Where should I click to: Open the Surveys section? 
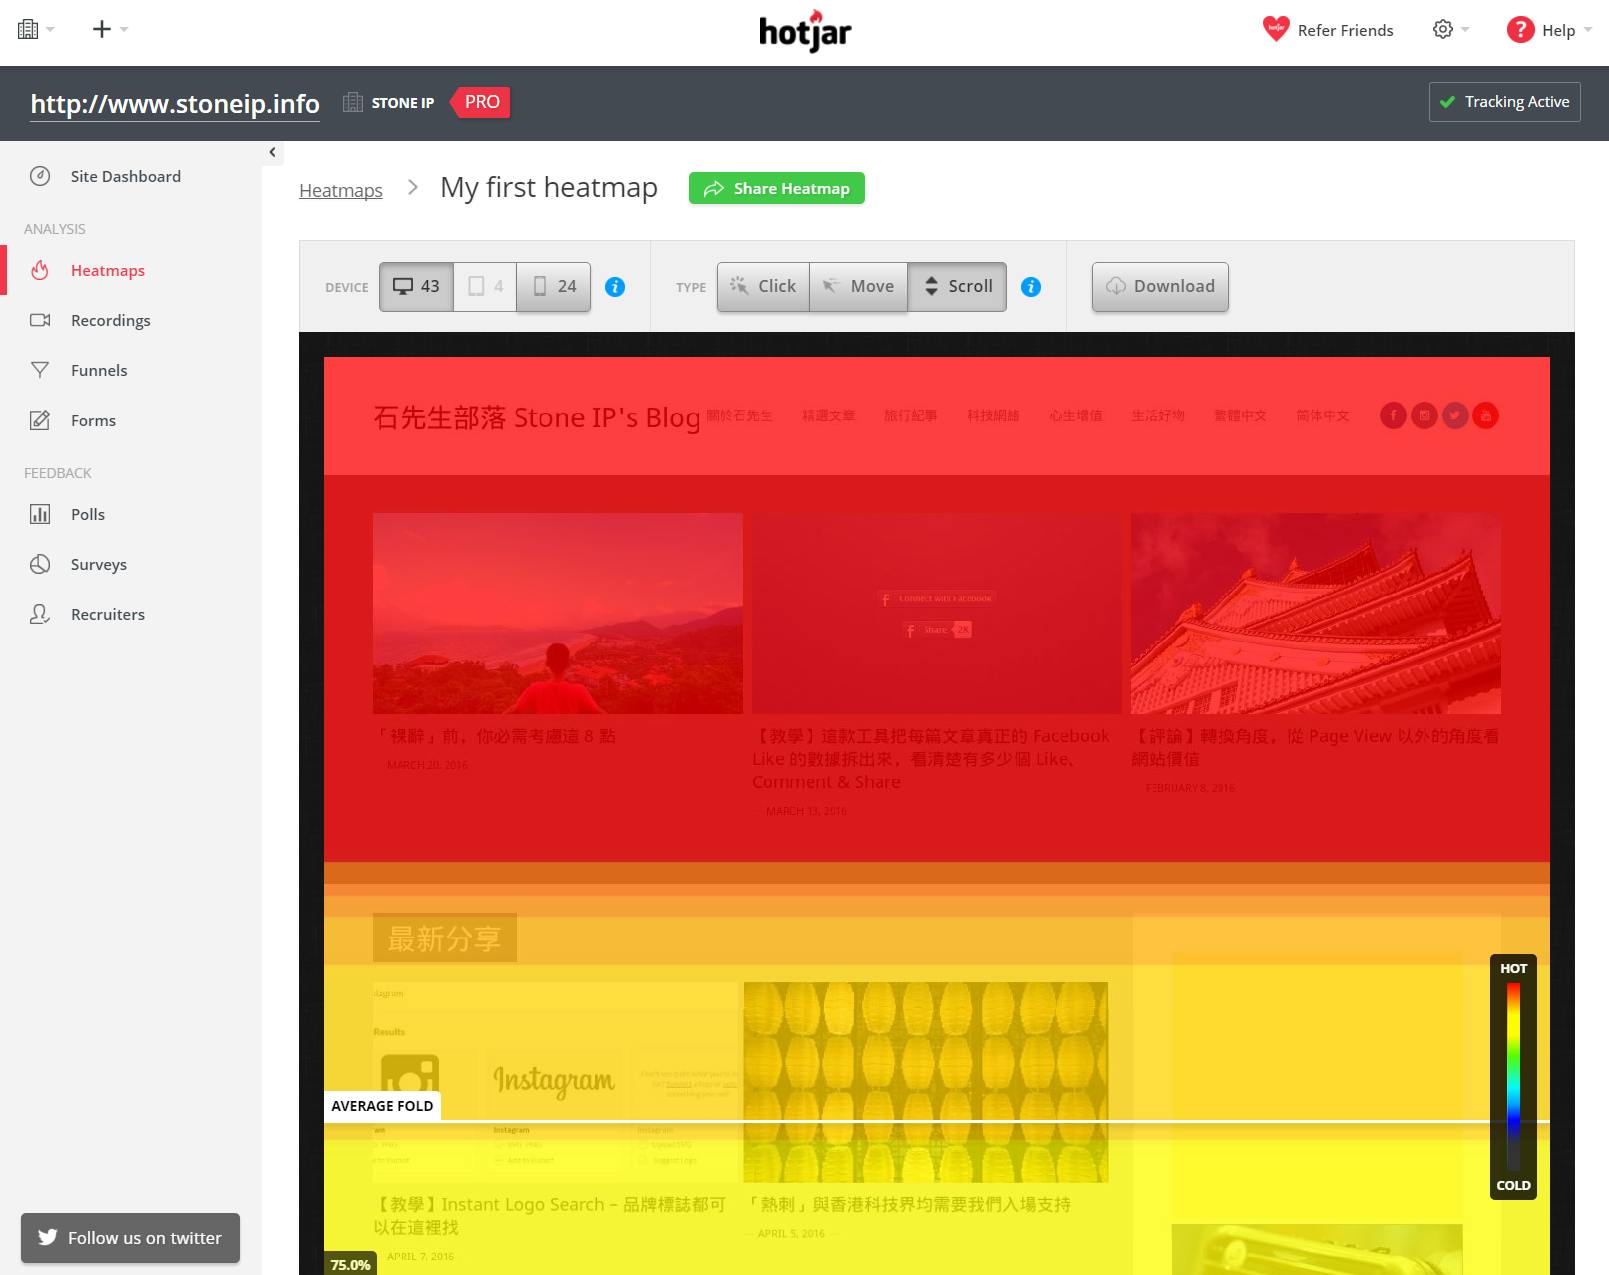pos(97,564)
